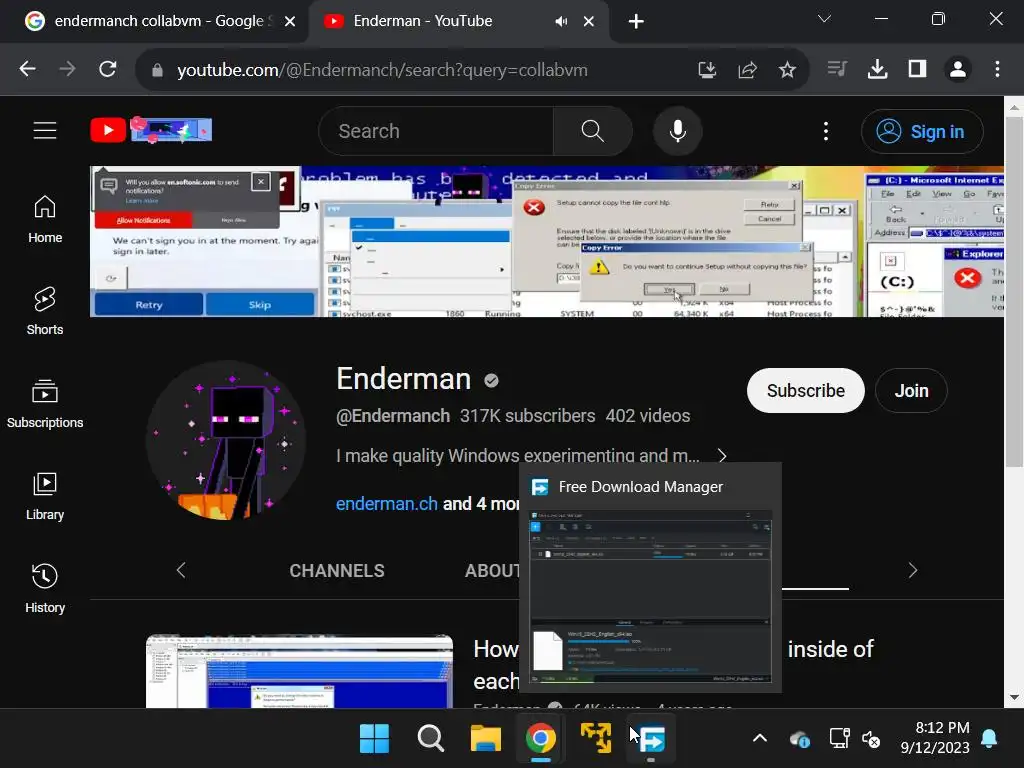Open YouTube settings three-dot menu

click(x=826, y=131)
